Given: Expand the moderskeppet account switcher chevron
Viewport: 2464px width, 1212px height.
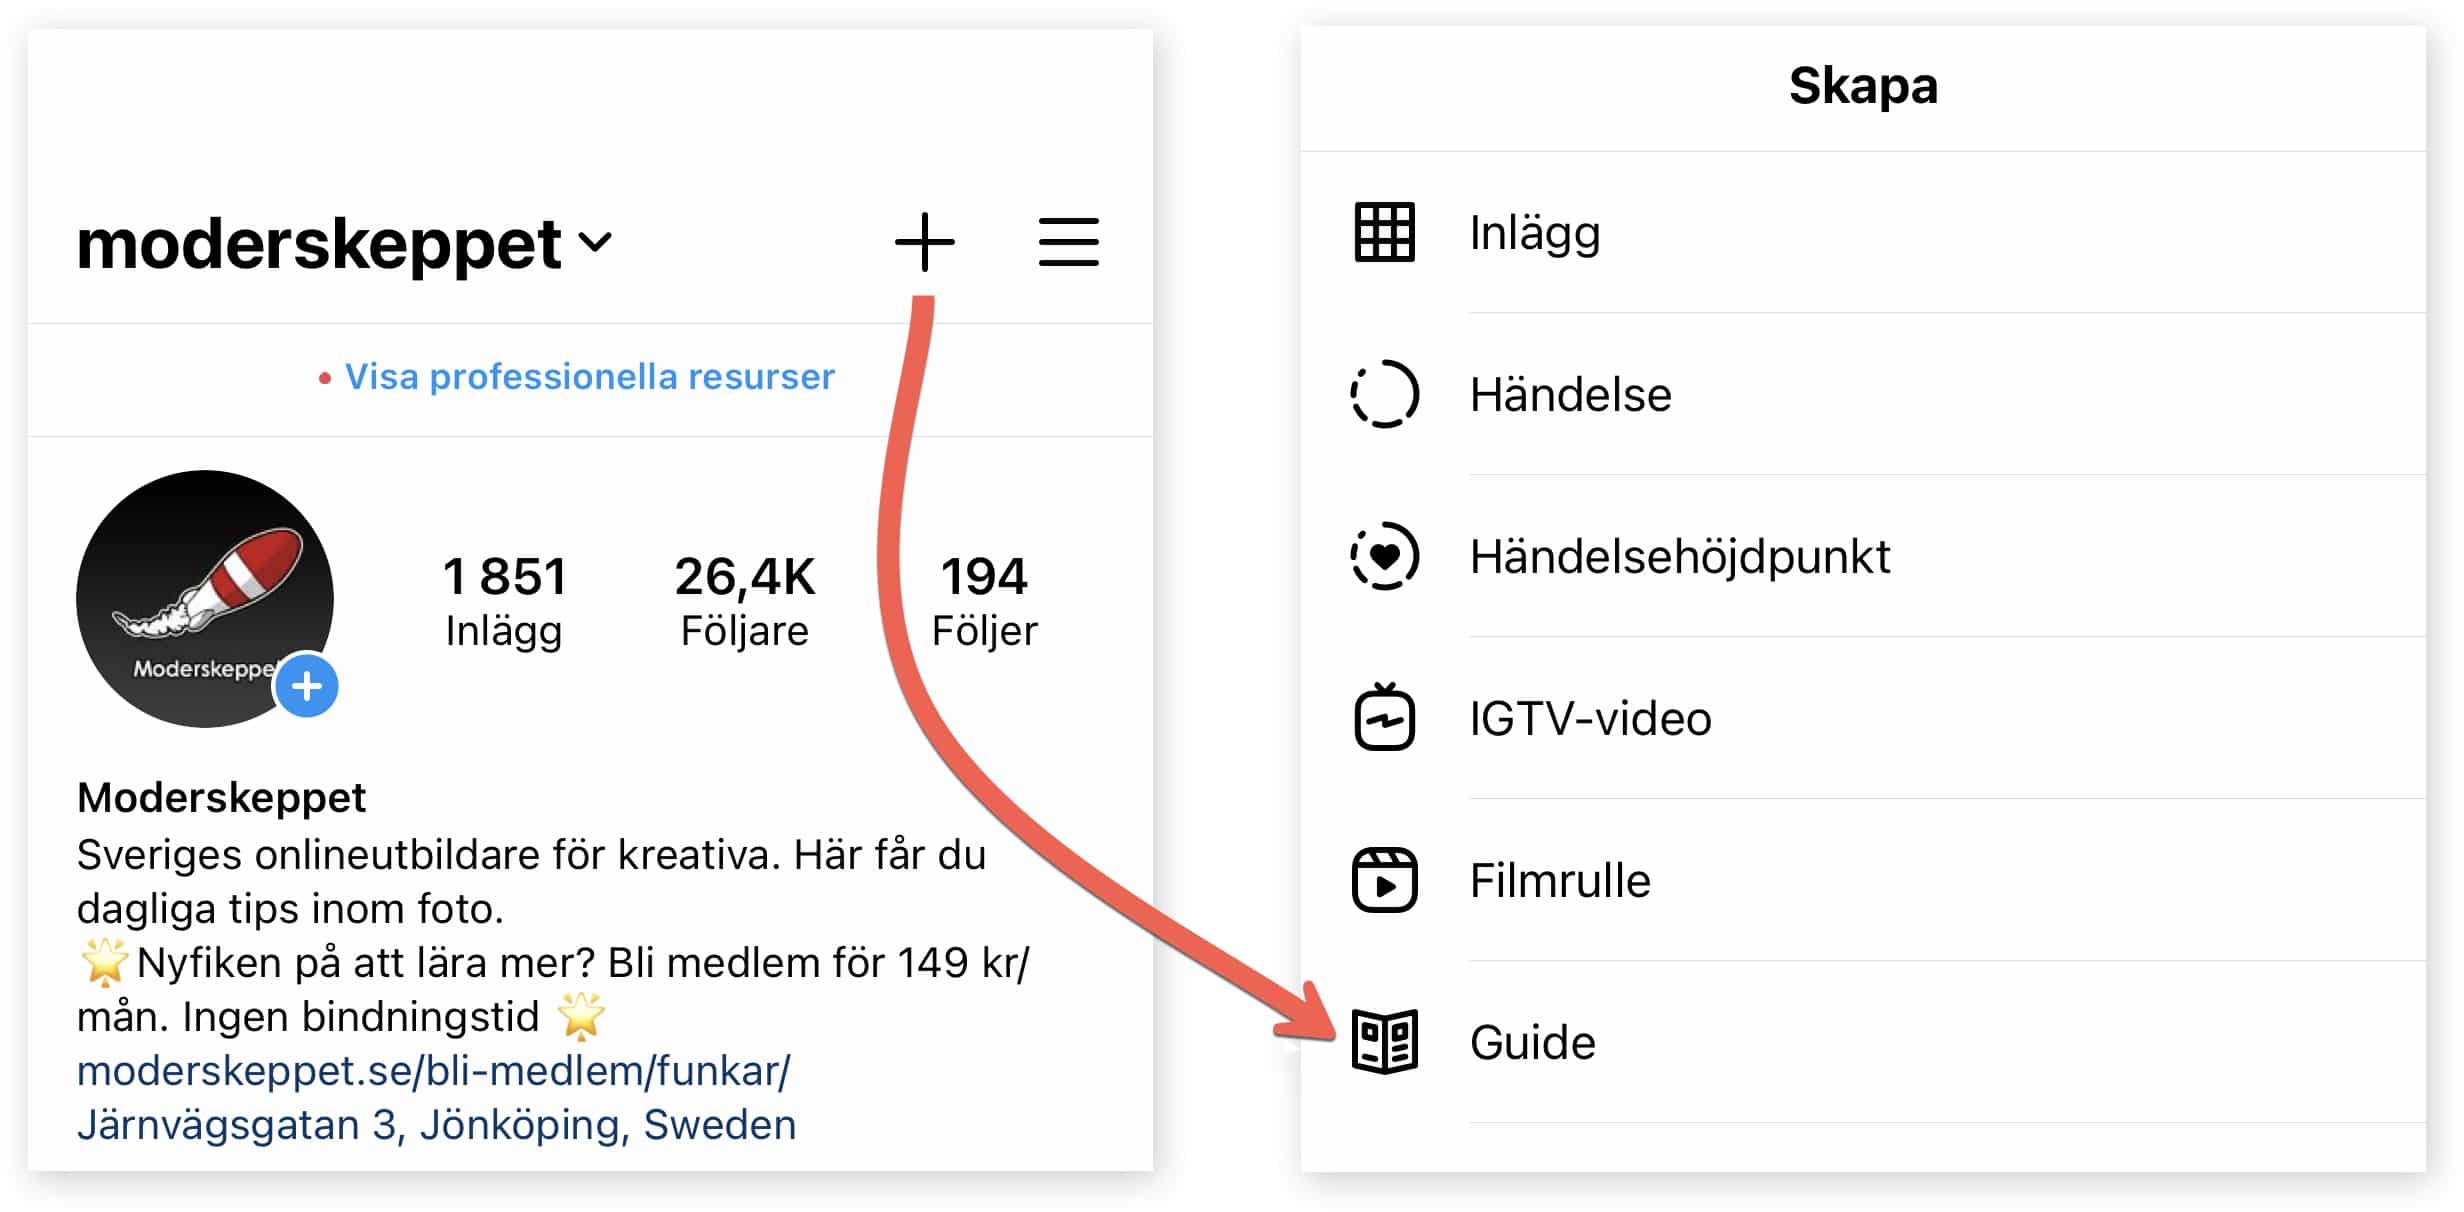Looking at the screenshot, I should pyautogui.click(x=595, y=242).
